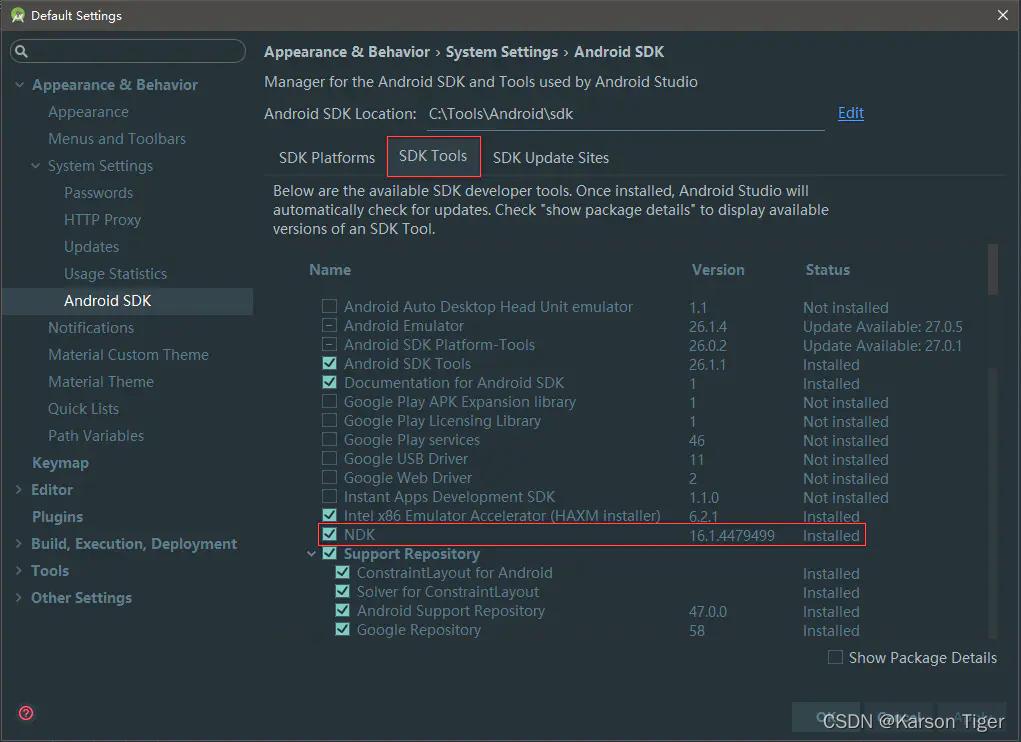Click NDK version 16.1.4479499 cell
The width and height of the screenshot is (1021, 742).
(732, 536)
